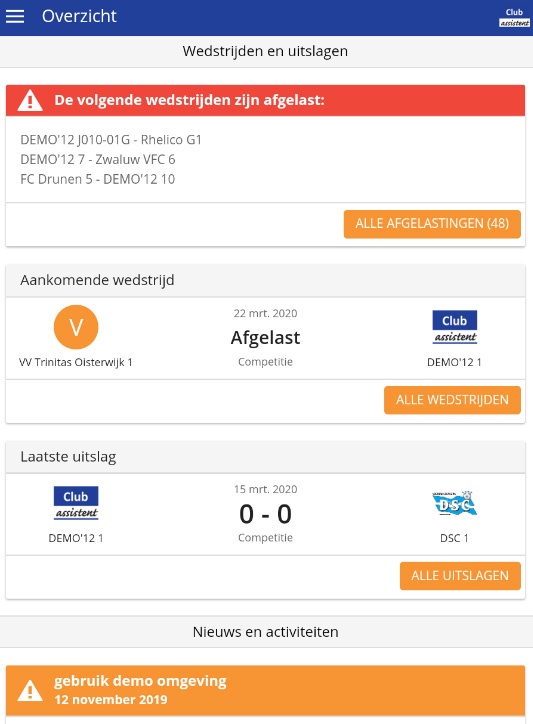Click the warning triangle in red cancellation banner
533x724 pixels.
(x=30, y=100)
